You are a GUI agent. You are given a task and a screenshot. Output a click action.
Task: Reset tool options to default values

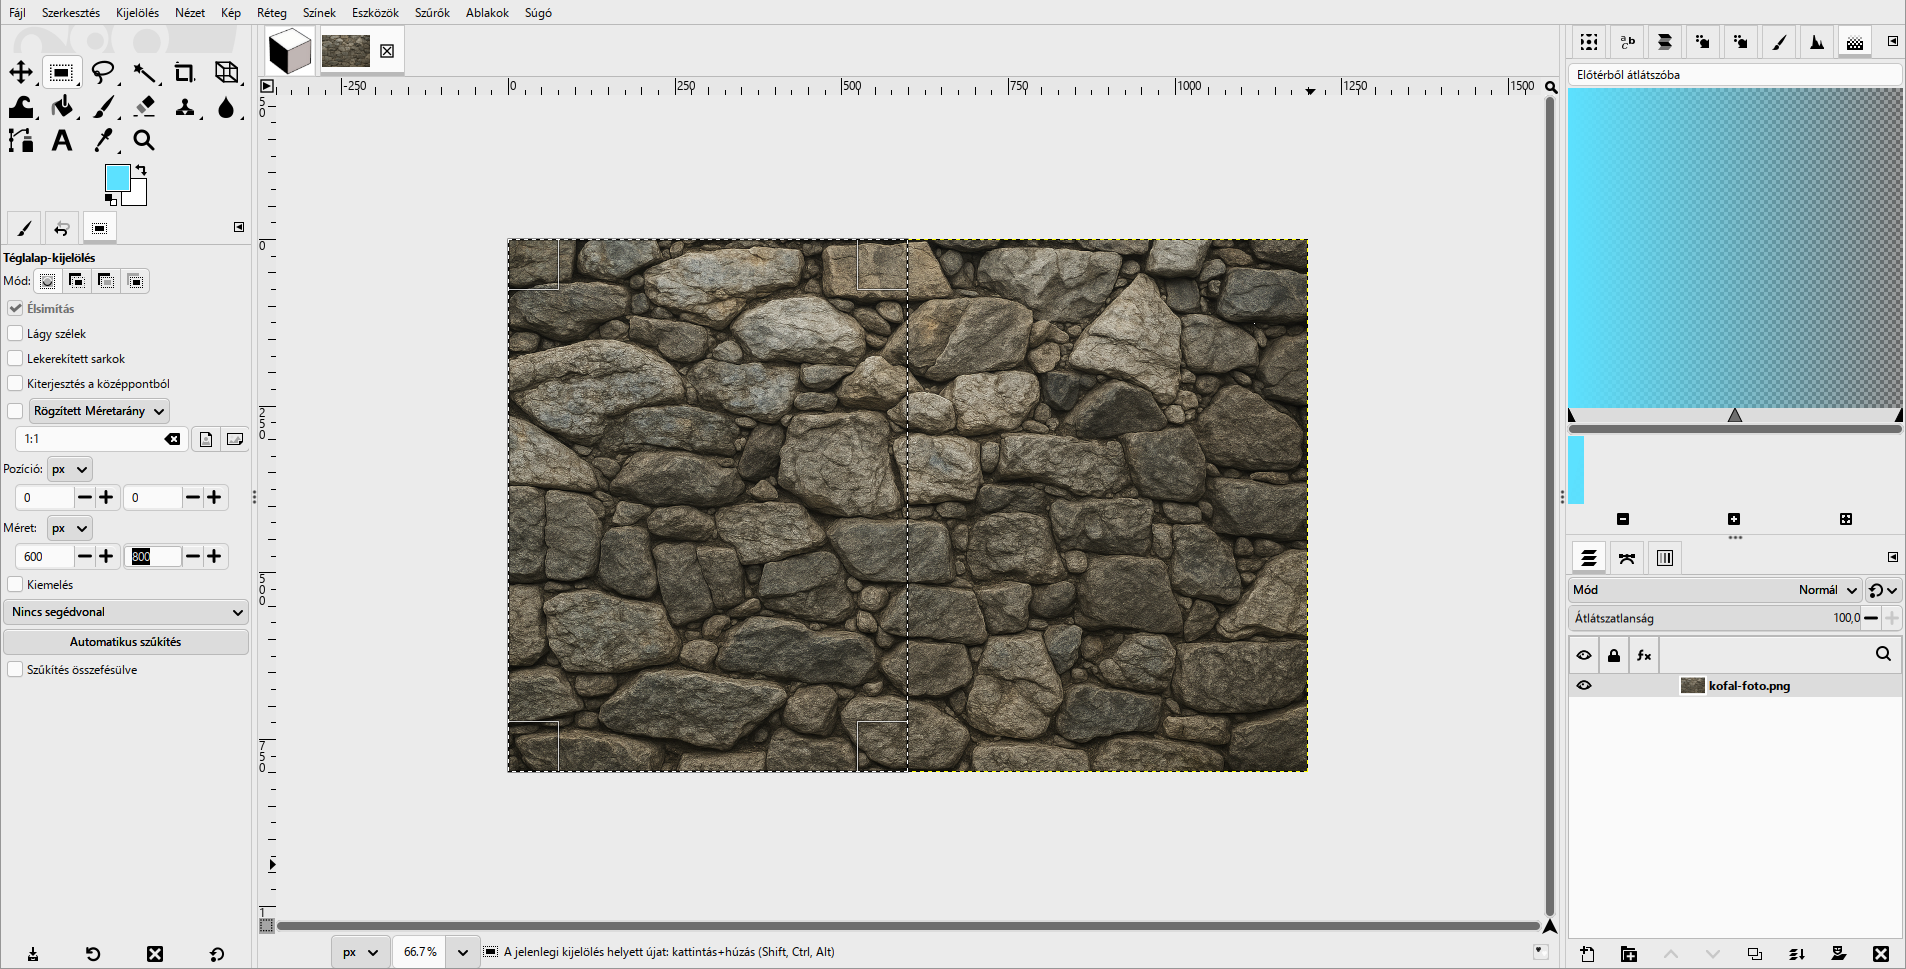[217, 954]
